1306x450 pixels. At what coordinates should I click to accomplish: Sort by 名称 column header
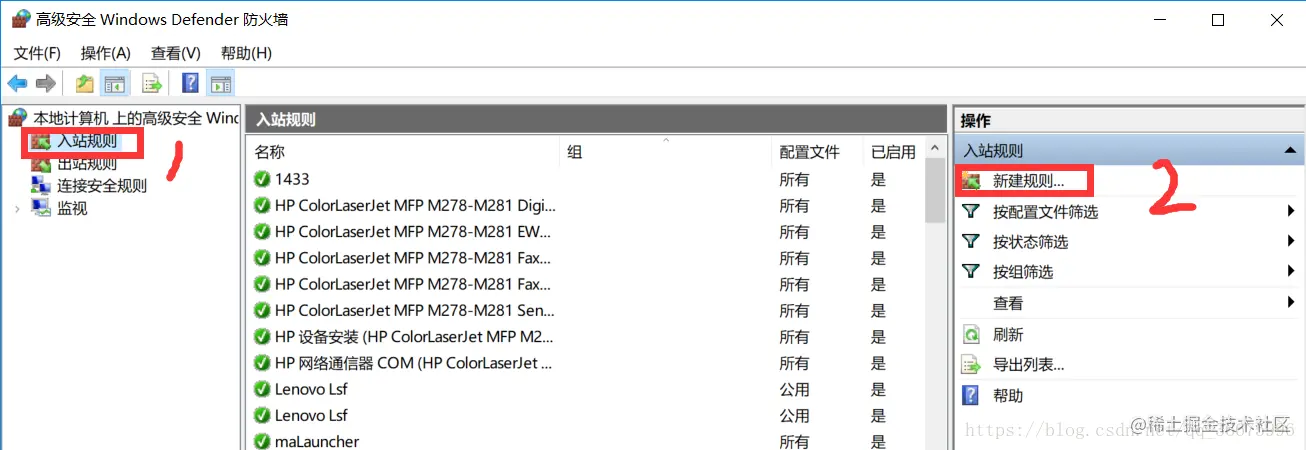coord(403,152)
